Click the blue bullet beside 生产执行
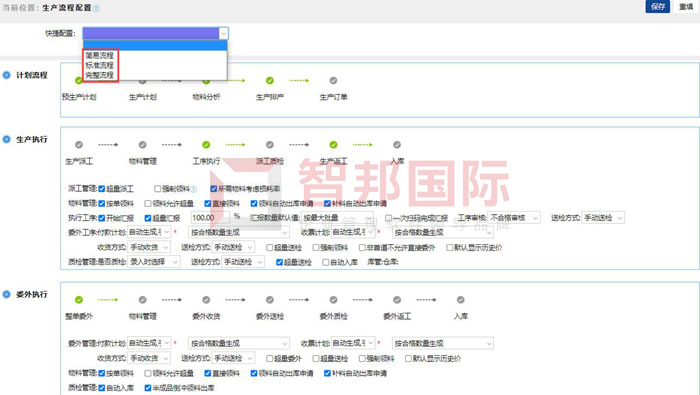 [6, 139]
